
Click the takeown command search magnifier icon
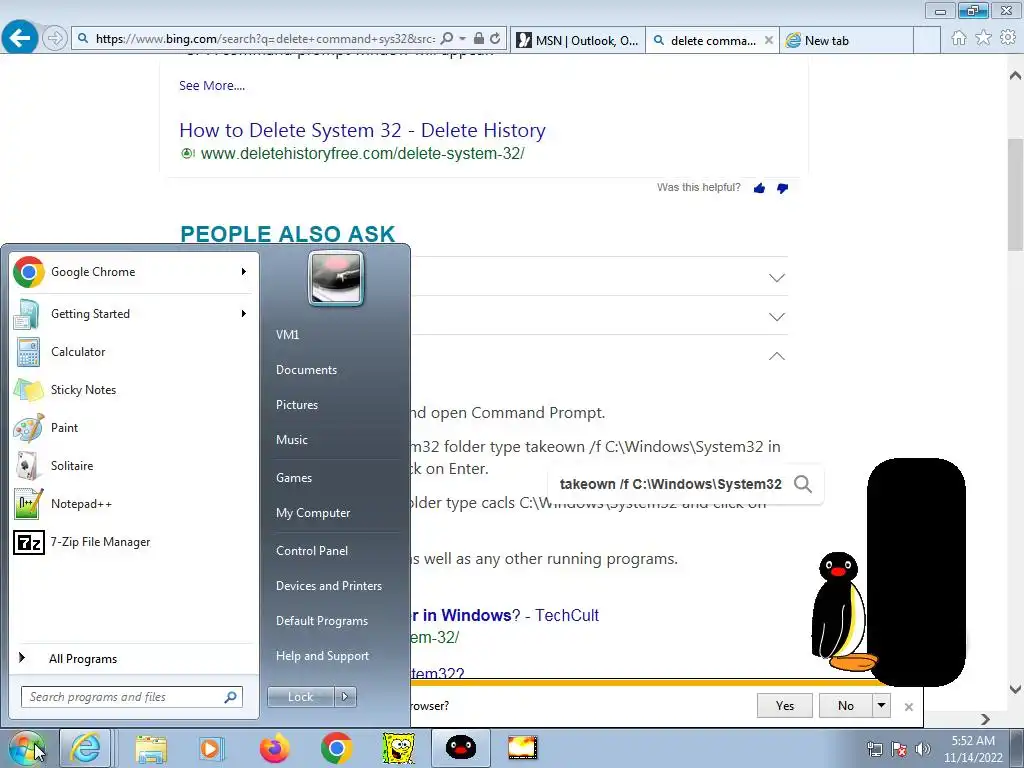pos(803,484)
